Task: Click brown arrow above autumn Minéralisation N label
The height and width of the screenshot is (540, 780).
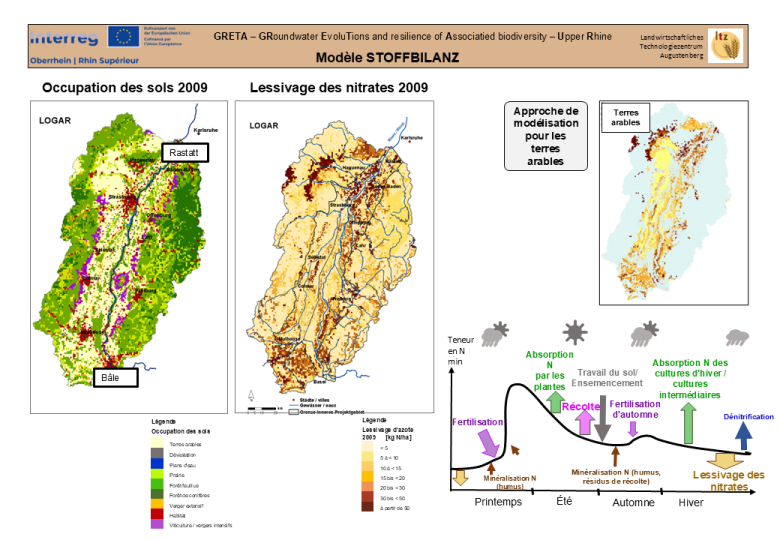Action: pyautogui.click(x=615, y=456)
